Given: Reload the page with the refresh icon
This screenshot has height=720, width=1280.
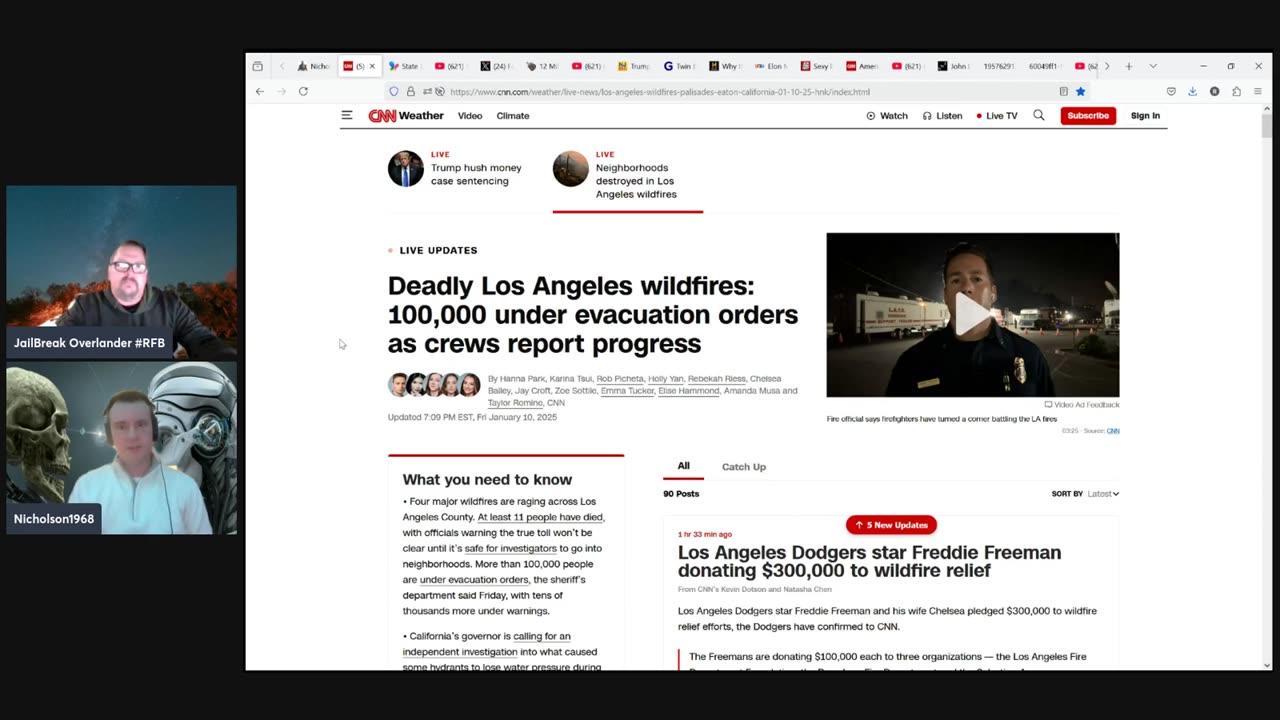Looking at the screenshot, I should [303, 91].
